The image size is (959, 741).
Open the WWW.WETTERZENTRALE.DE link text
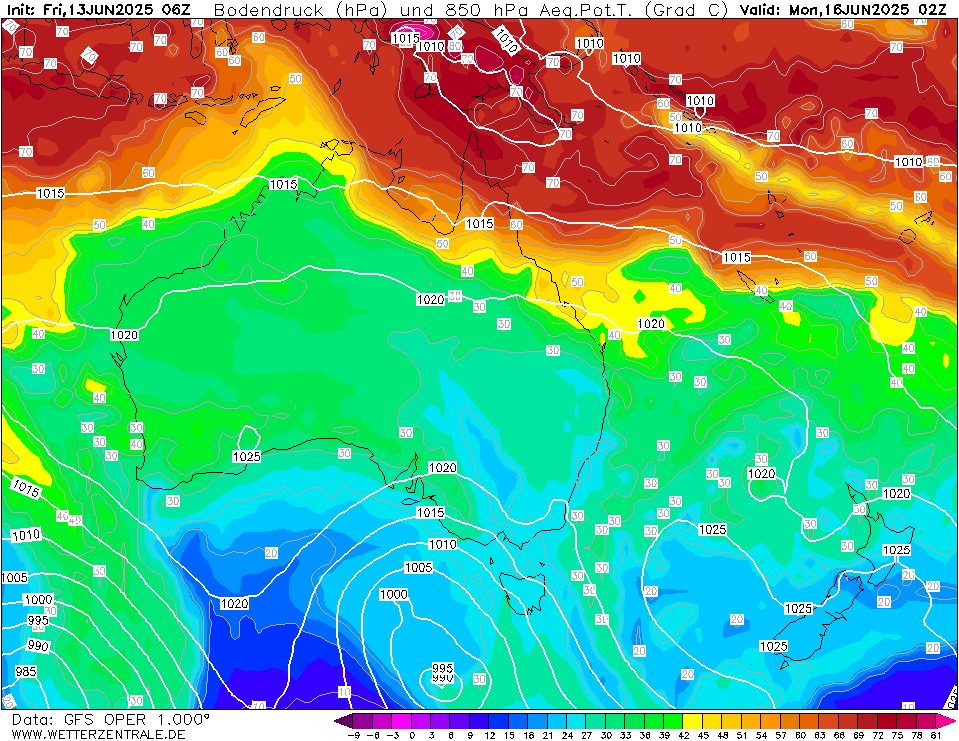click(x=98, y=734)
